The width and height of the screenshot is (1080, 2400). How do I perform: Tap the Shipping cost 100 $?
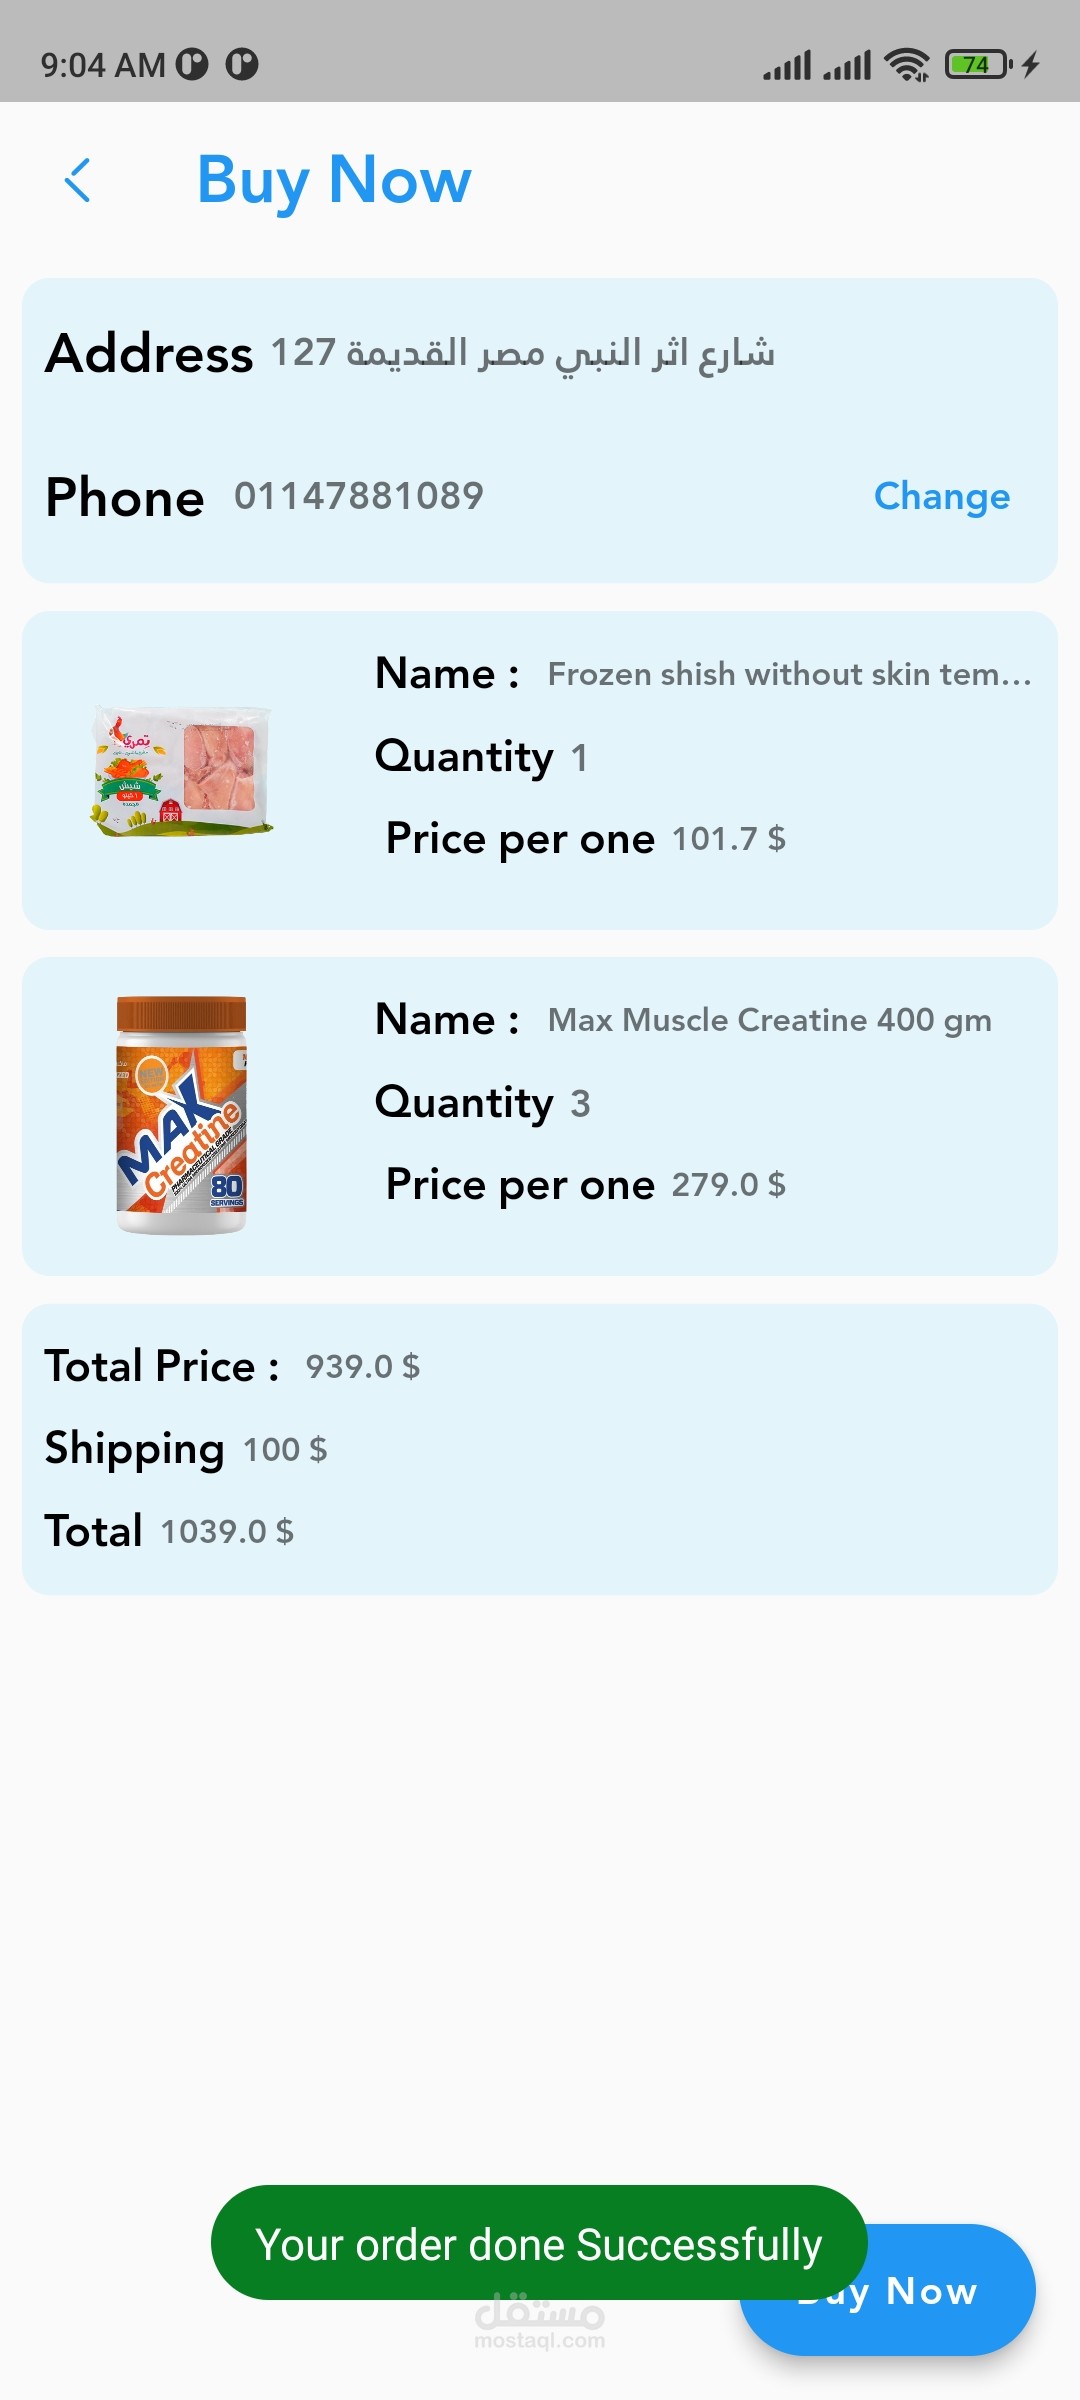point(285,1449)
